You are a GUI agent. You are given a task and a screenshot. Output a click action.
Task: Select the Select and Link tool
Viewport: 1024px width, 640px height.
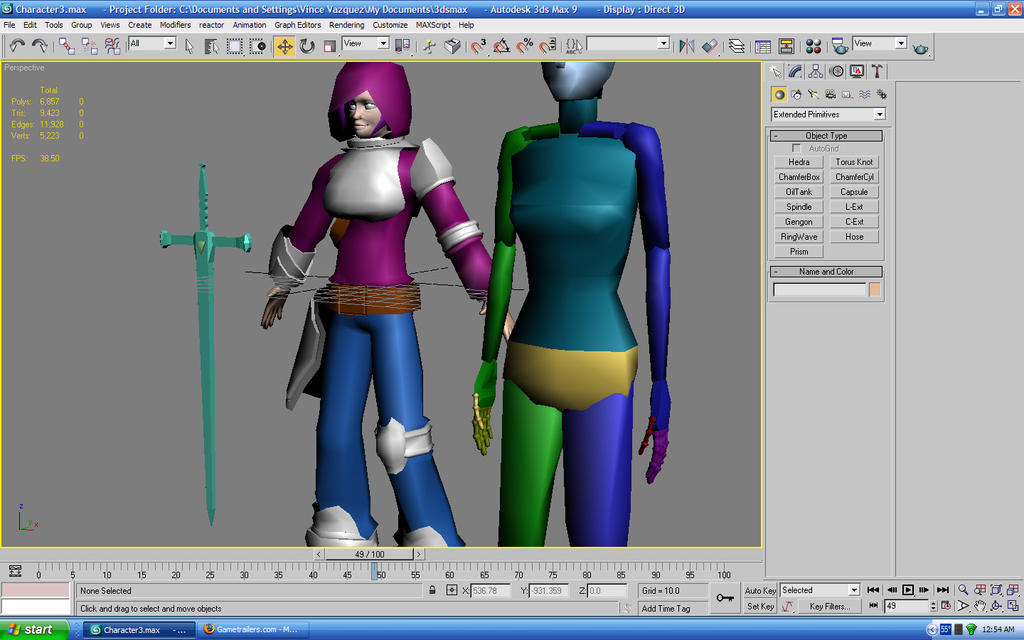click(x=66, y=46)
